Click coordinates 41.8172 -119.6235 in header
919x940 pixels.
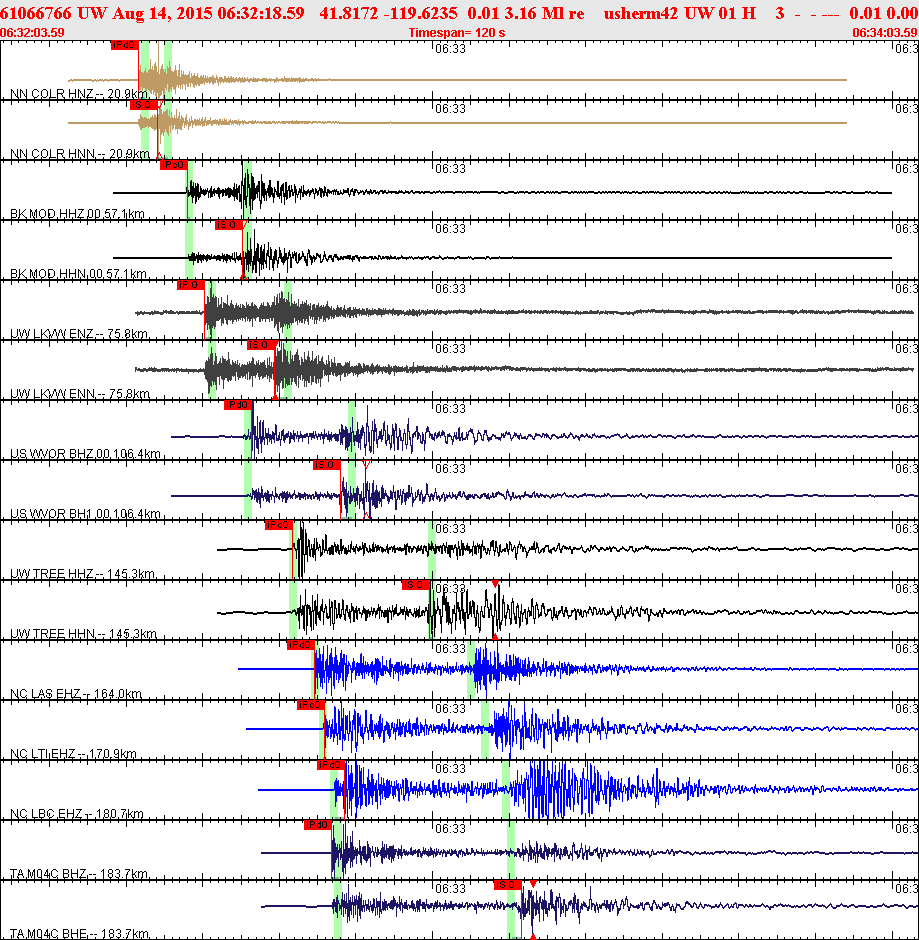tap(388, 13)
